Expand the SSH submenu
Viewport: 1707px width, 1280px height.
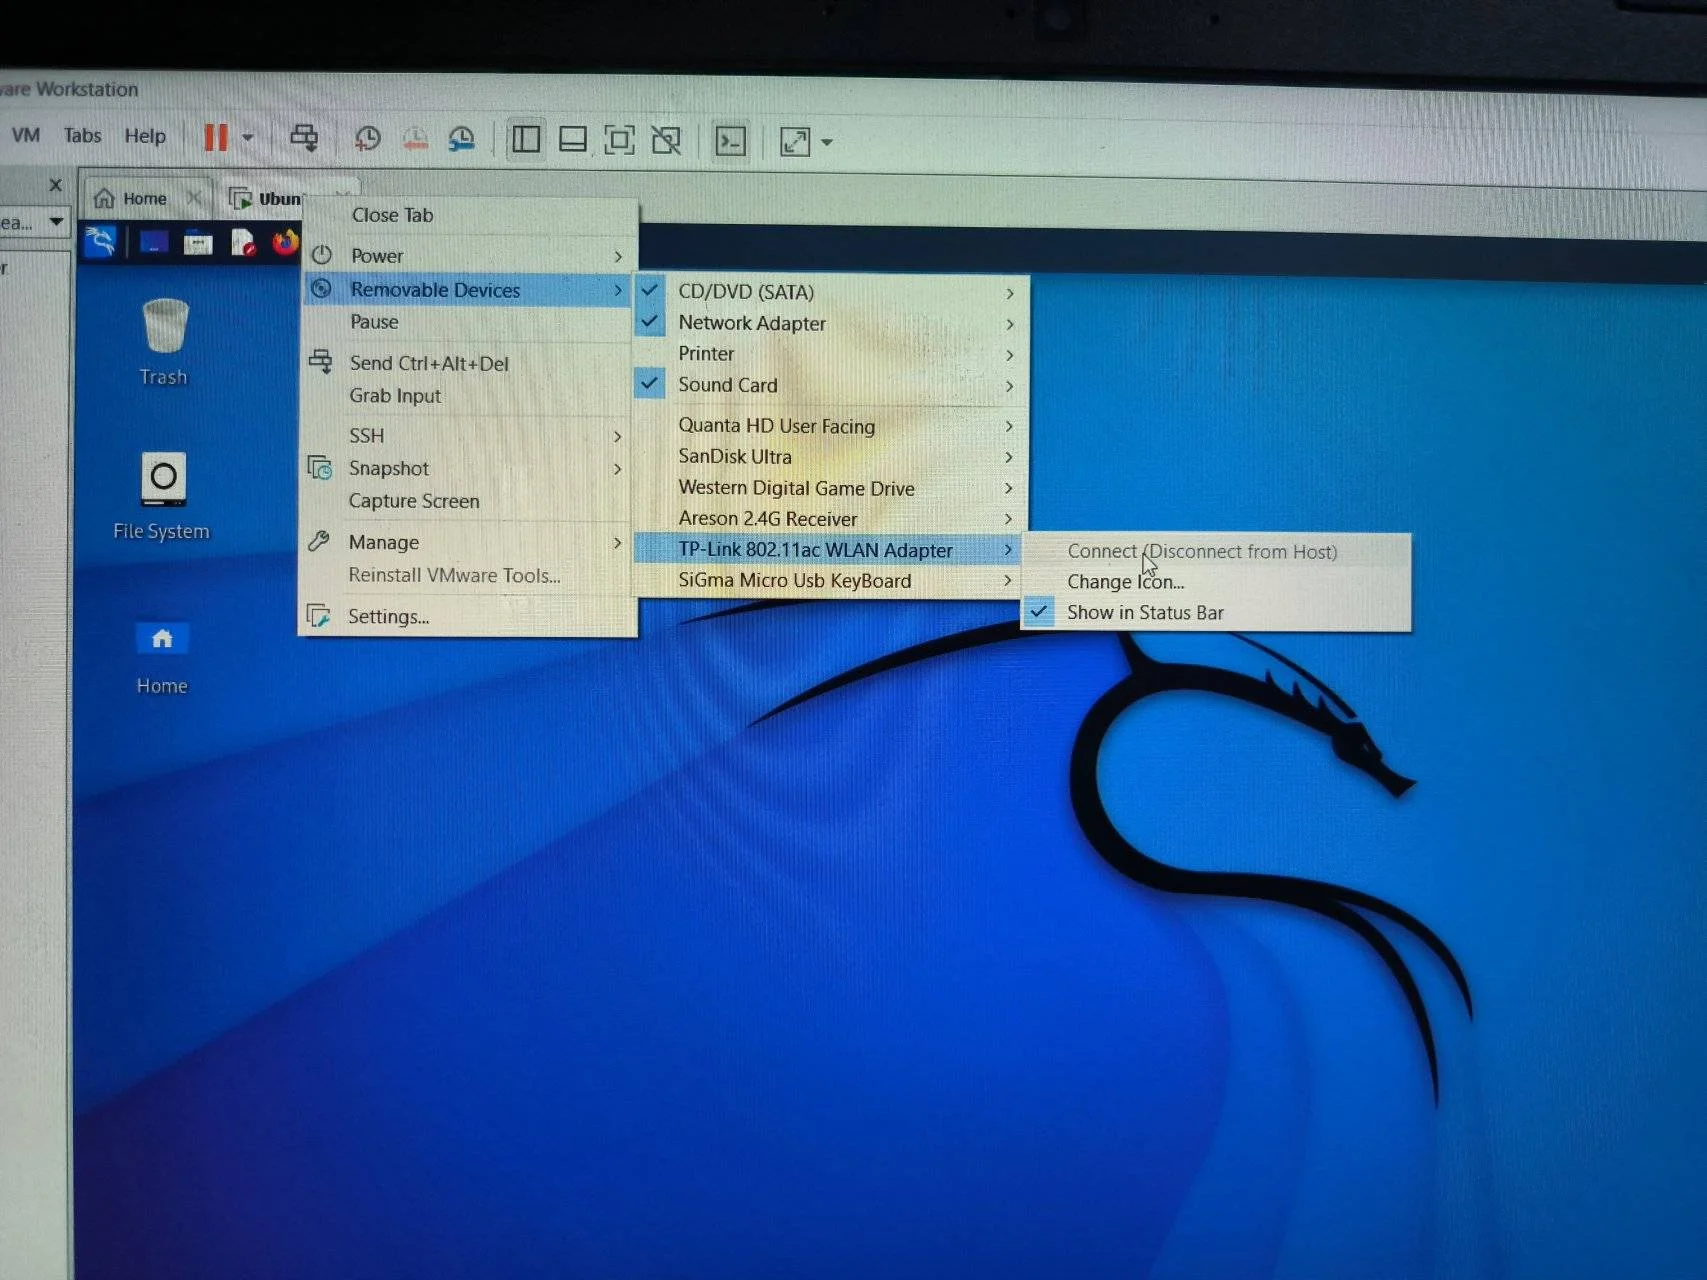point(467,436)
